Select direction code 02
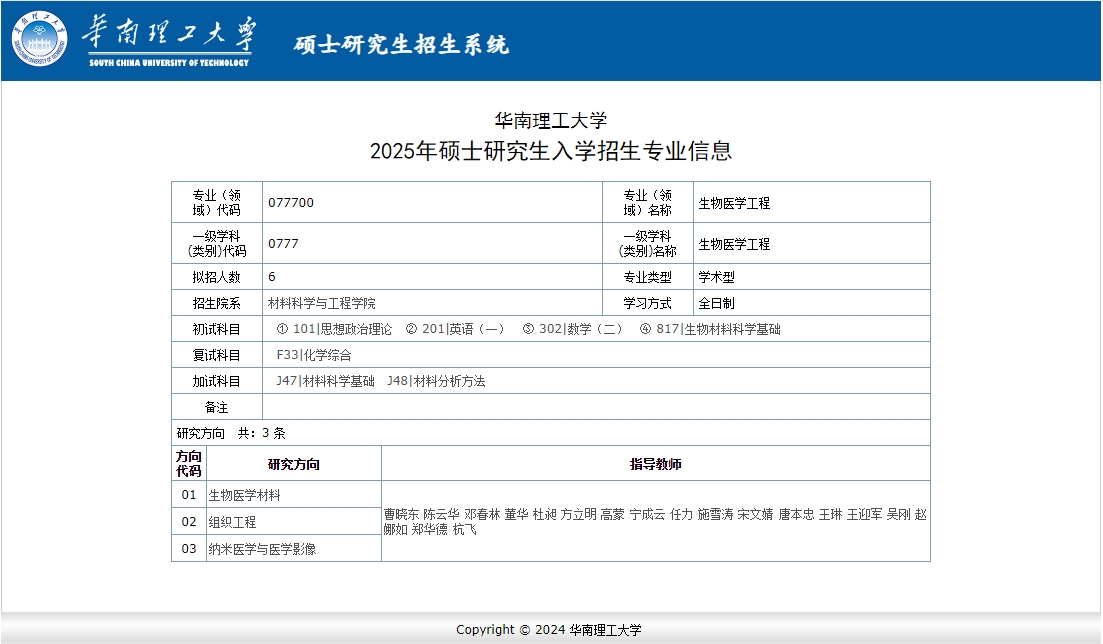Image resolution: width=1103 pixels, height=644 pixels. coord(189,522)
